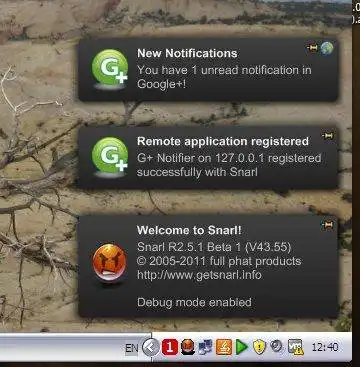Open the getsnarl.info link in Welcome popup
Screen dimensions: 360x367
[199, 275]
